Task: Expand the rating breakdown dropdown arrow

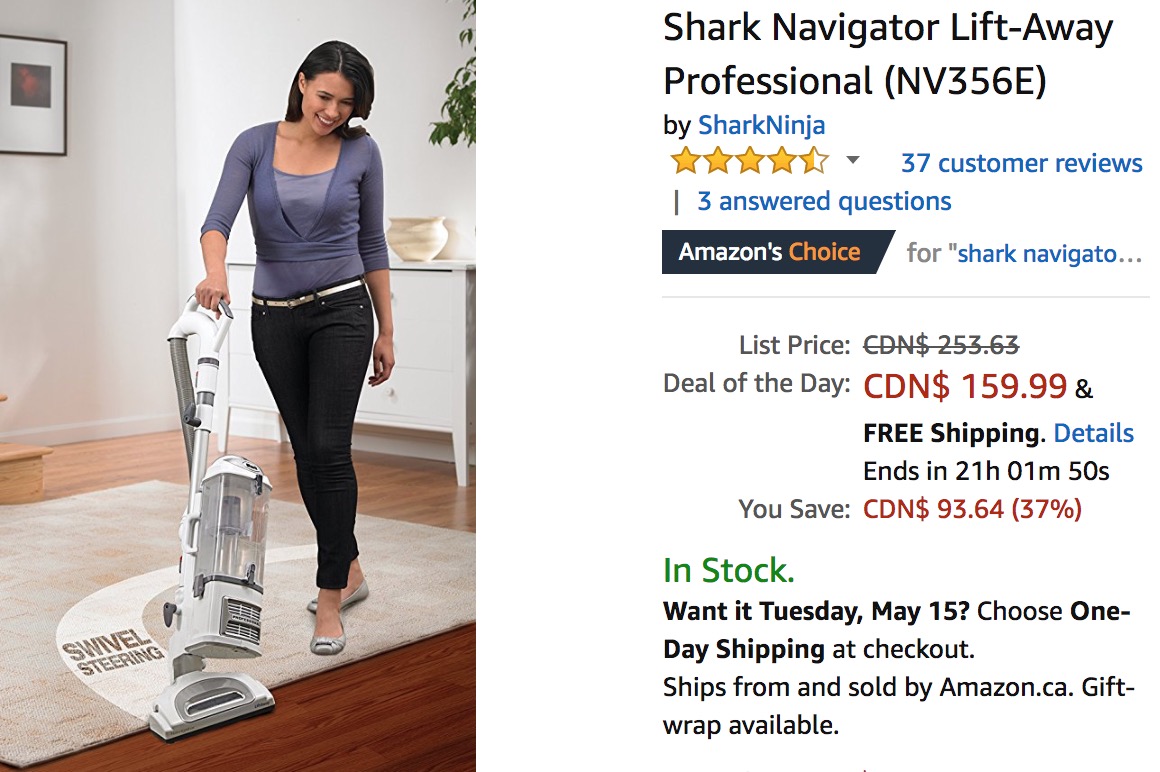Action: pyautogui.click(x=852, y=160)
